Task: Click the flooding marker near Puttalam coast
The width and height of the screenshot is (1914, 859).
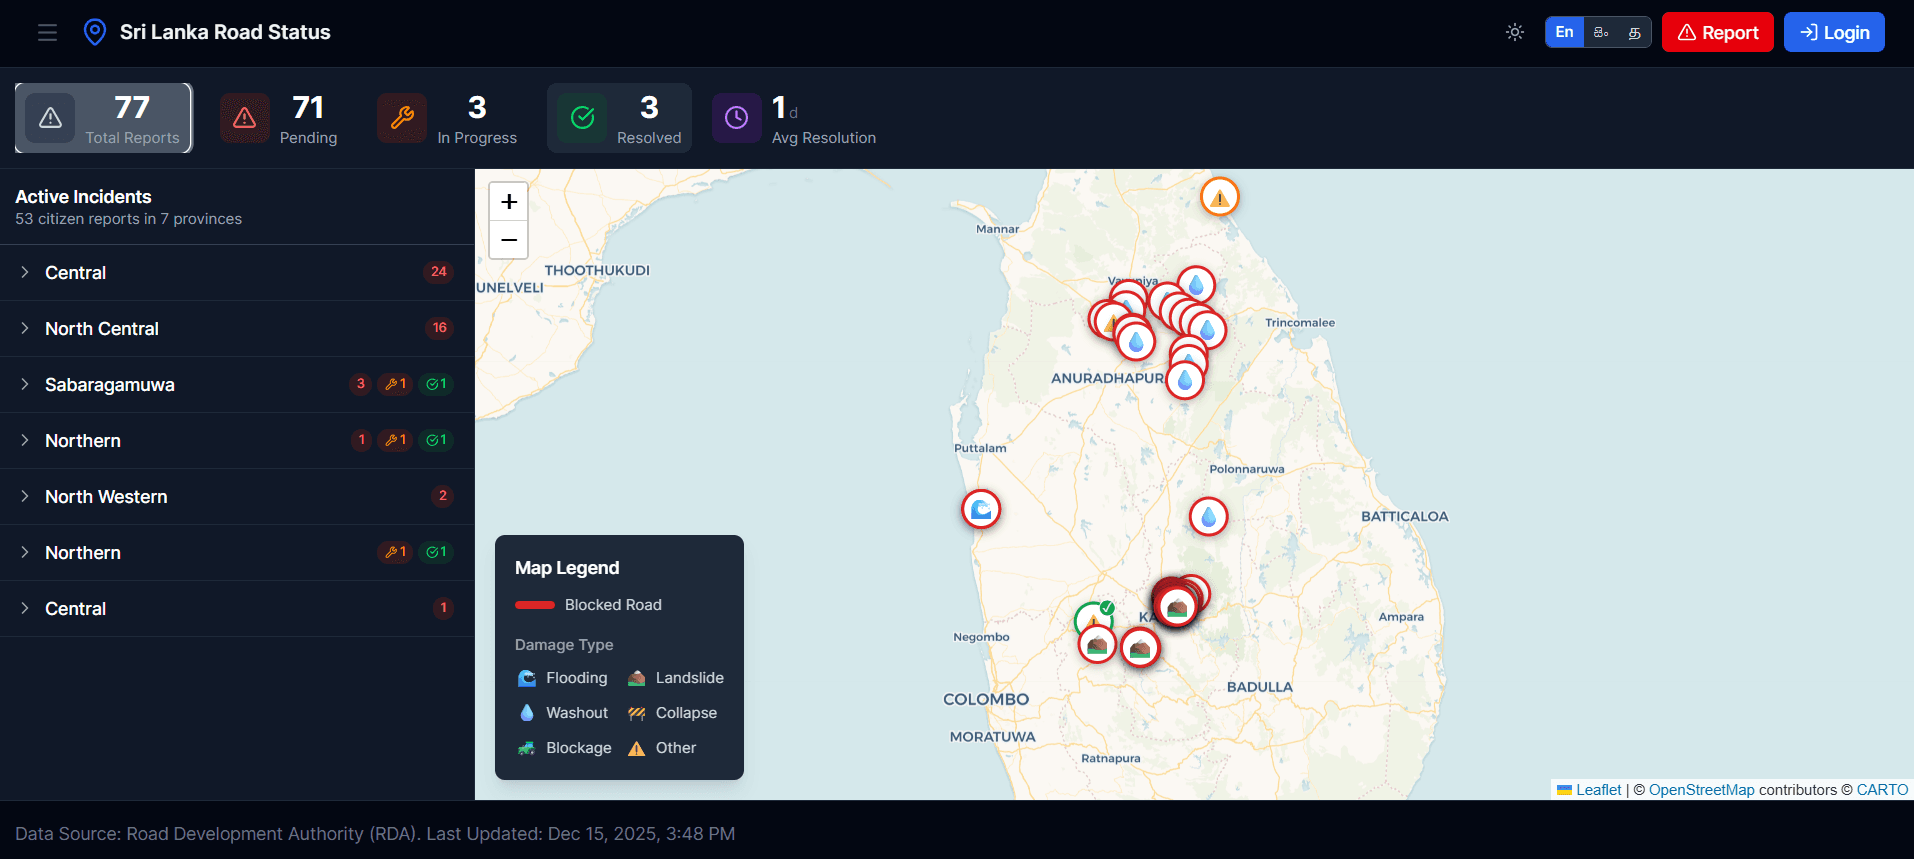Action: [981, 509]
